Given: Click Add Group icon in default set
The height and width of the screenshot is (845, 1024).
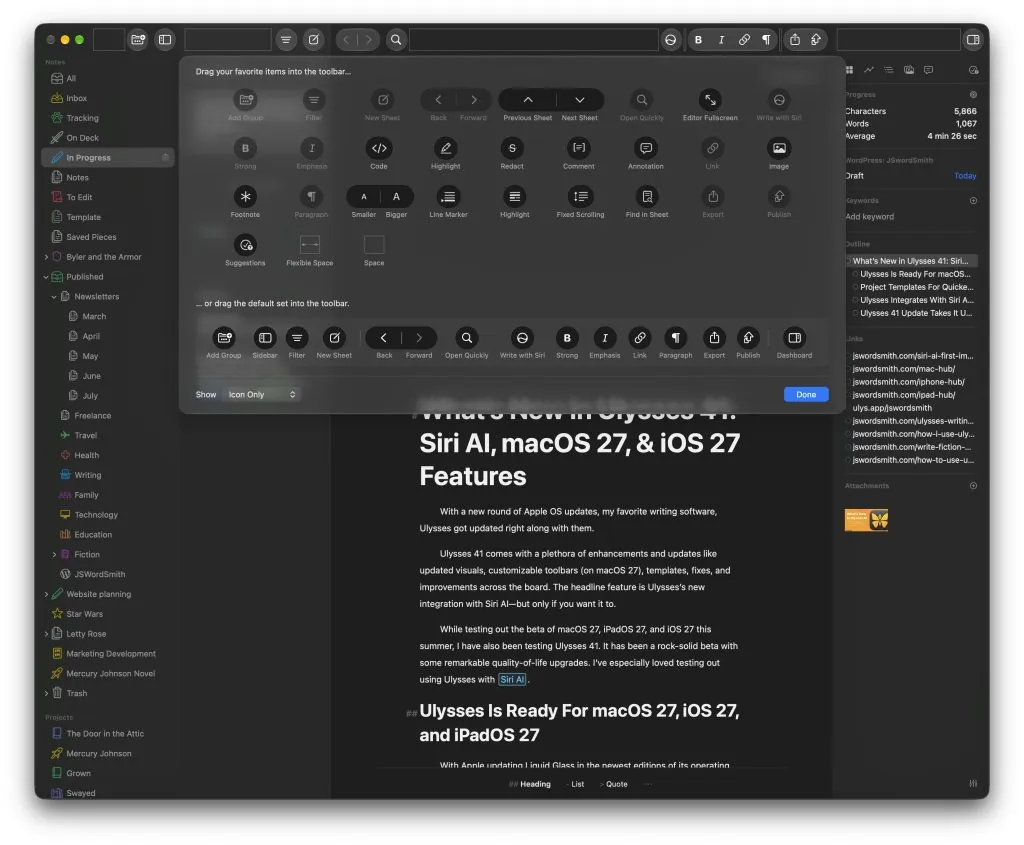Looking at the screenshot, I should (224, 338).
